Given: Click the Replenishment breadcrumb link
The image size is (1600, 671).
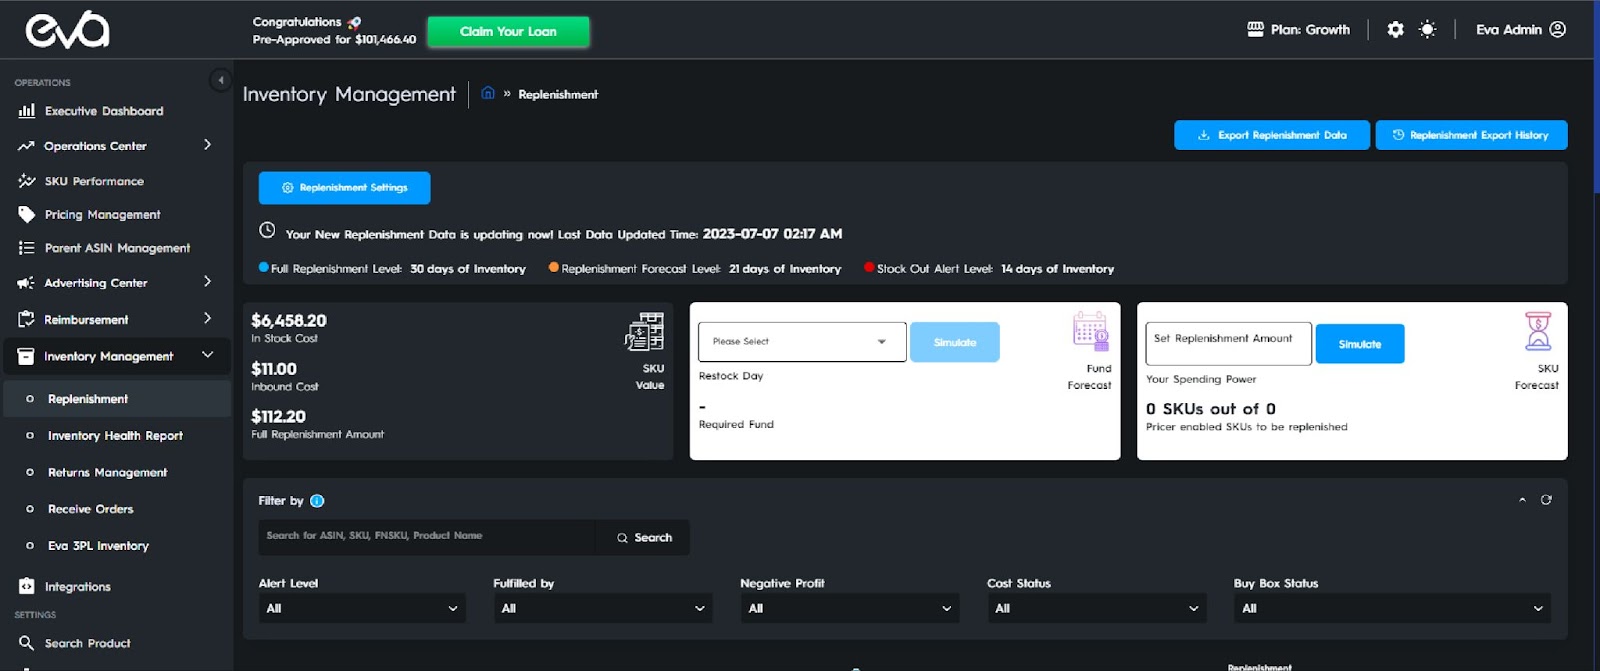Looking at the screenshot, I should 558,94.
